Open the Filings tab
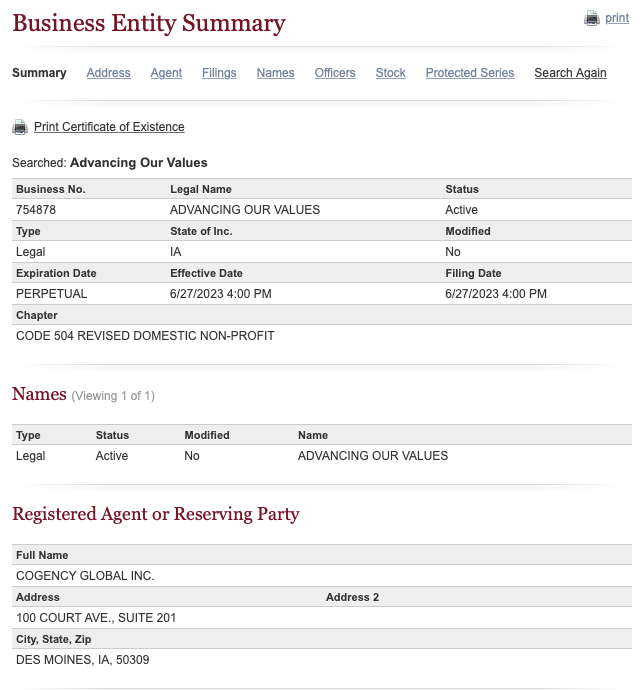 click(x=219, y=73)
